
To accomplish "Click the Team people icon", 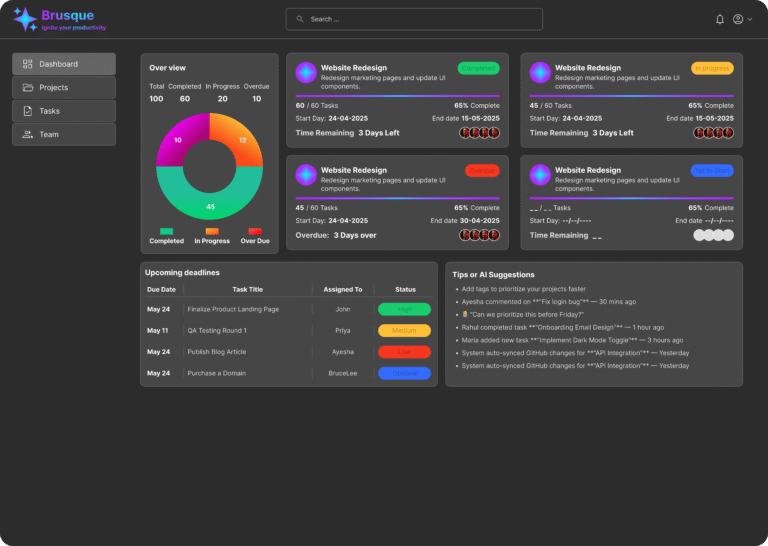I will (x=27, y=134).
